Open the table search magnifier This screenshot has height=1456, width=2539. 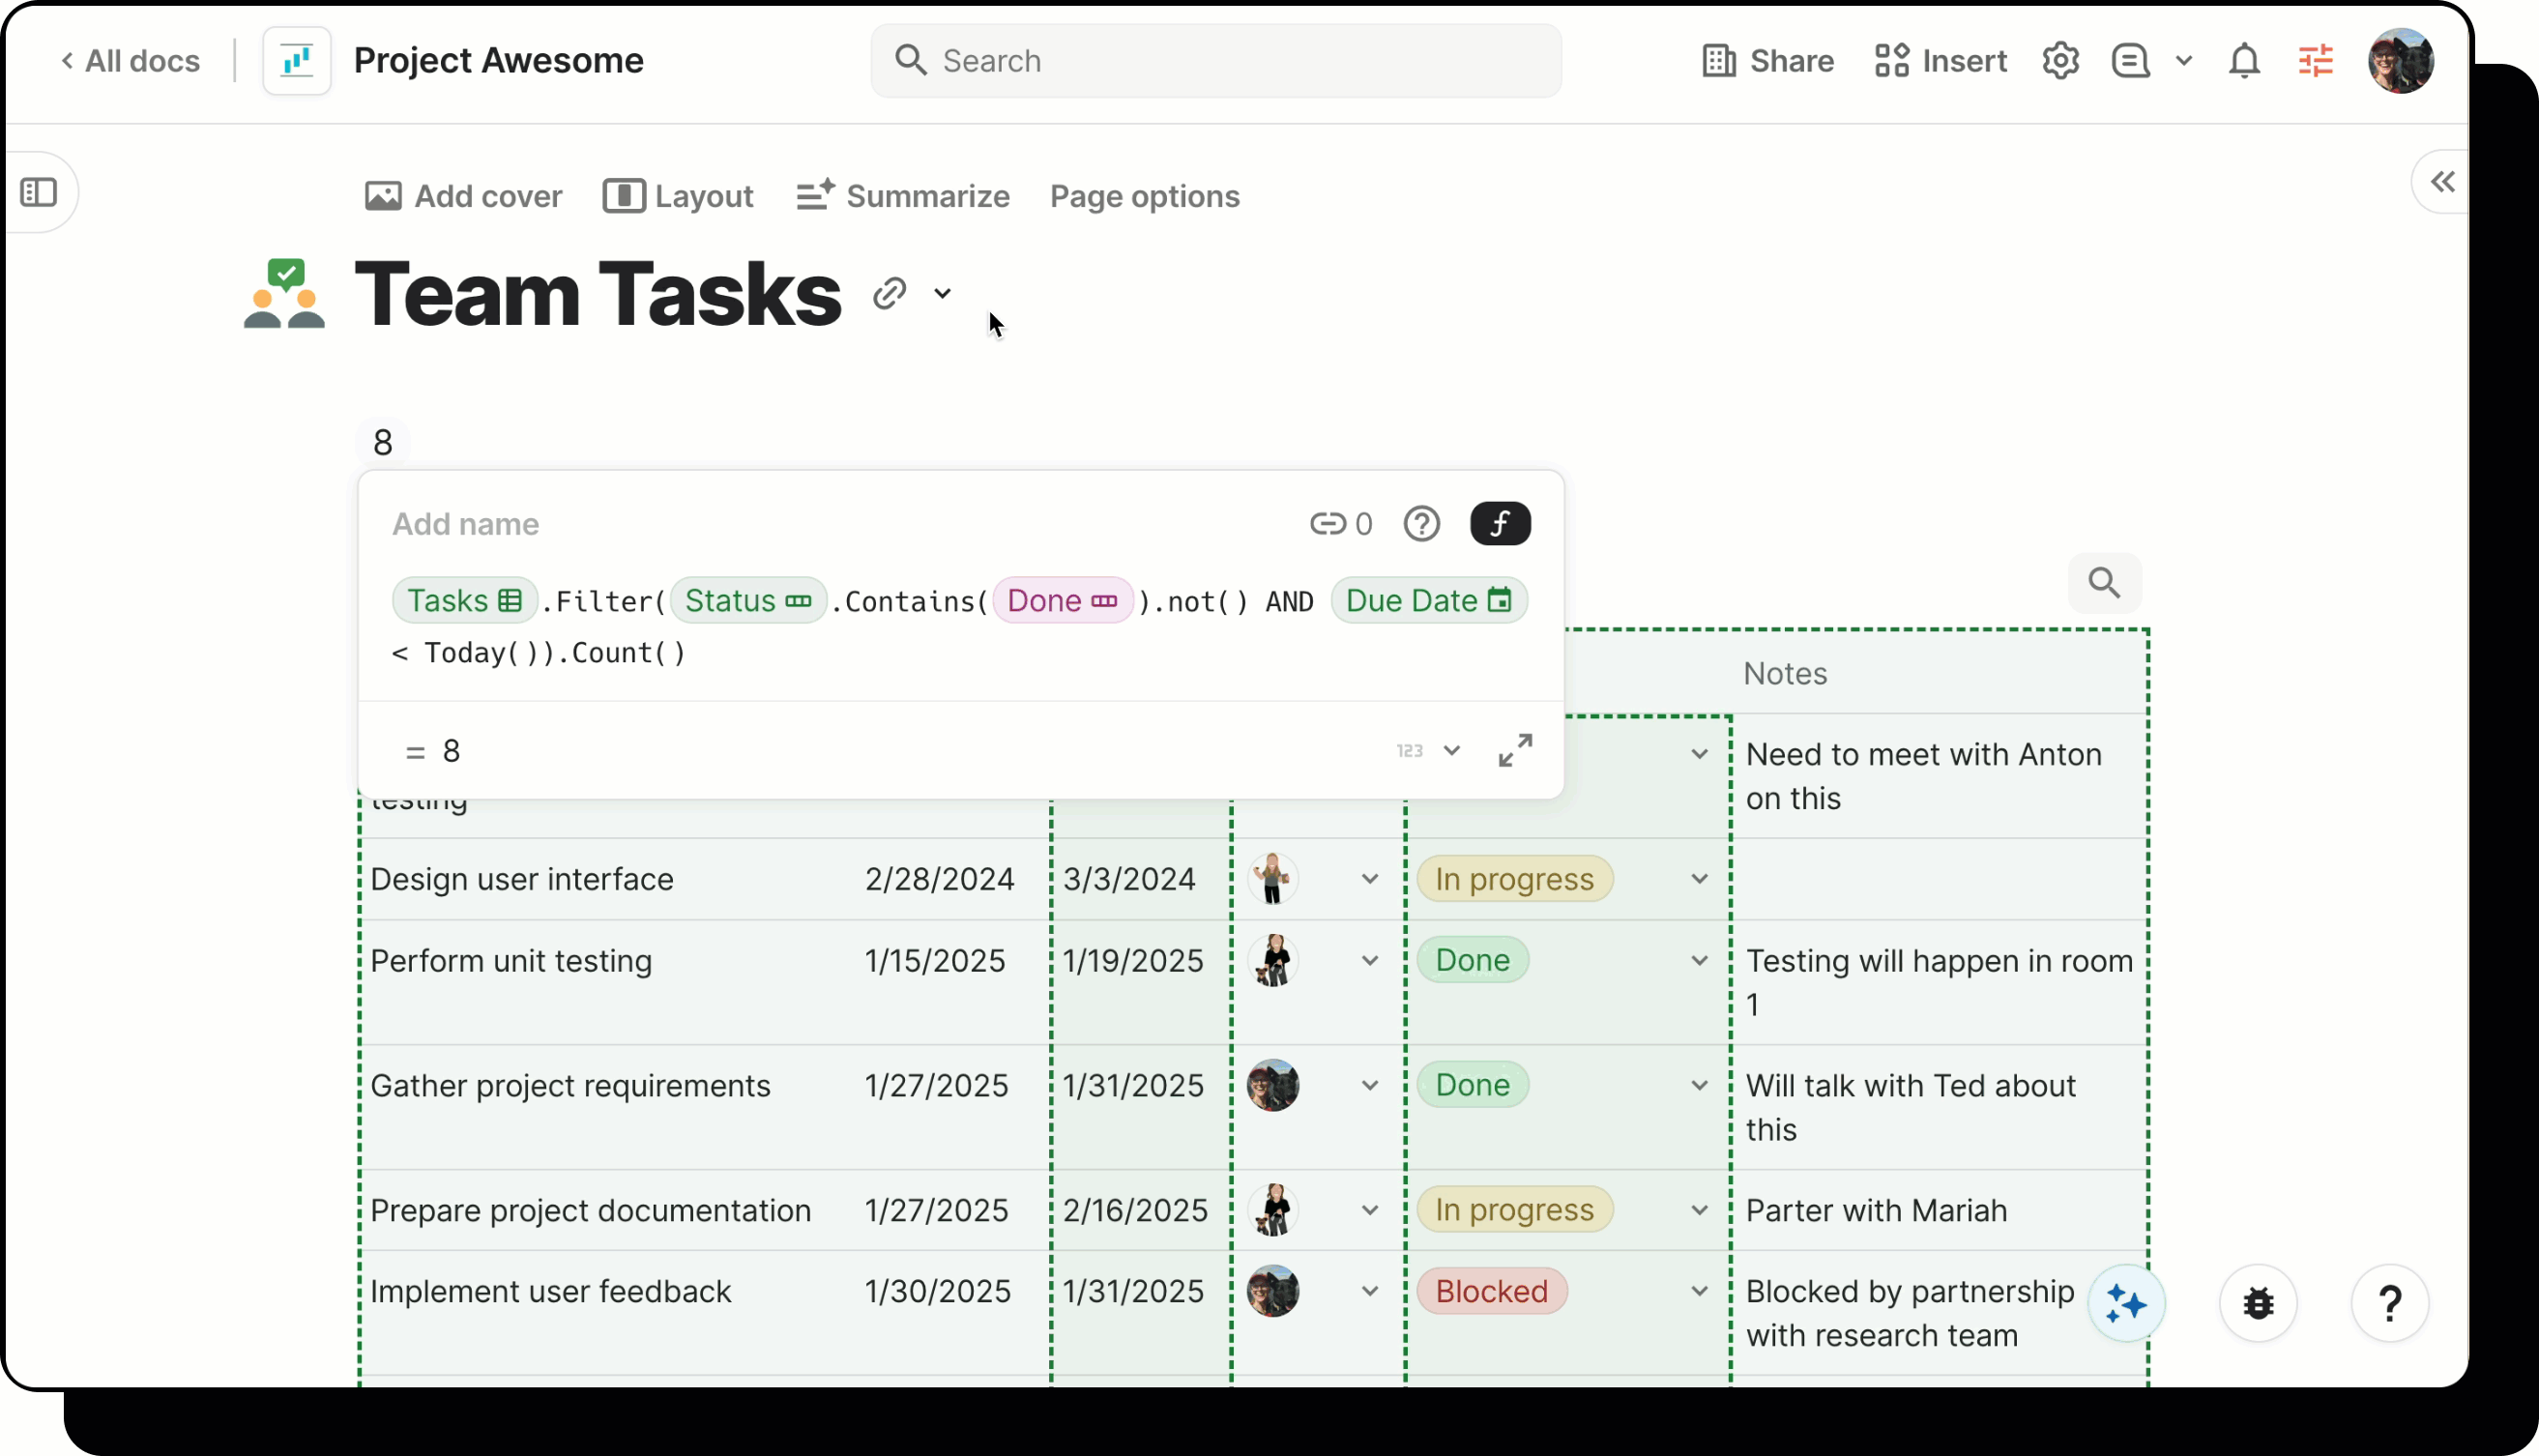(2105, 582)
